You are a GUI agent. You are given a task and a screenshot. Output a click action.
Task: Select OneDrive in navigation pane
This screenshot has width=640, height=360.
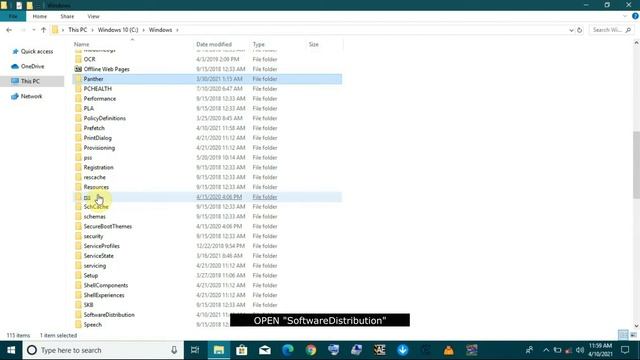[28, 66]
